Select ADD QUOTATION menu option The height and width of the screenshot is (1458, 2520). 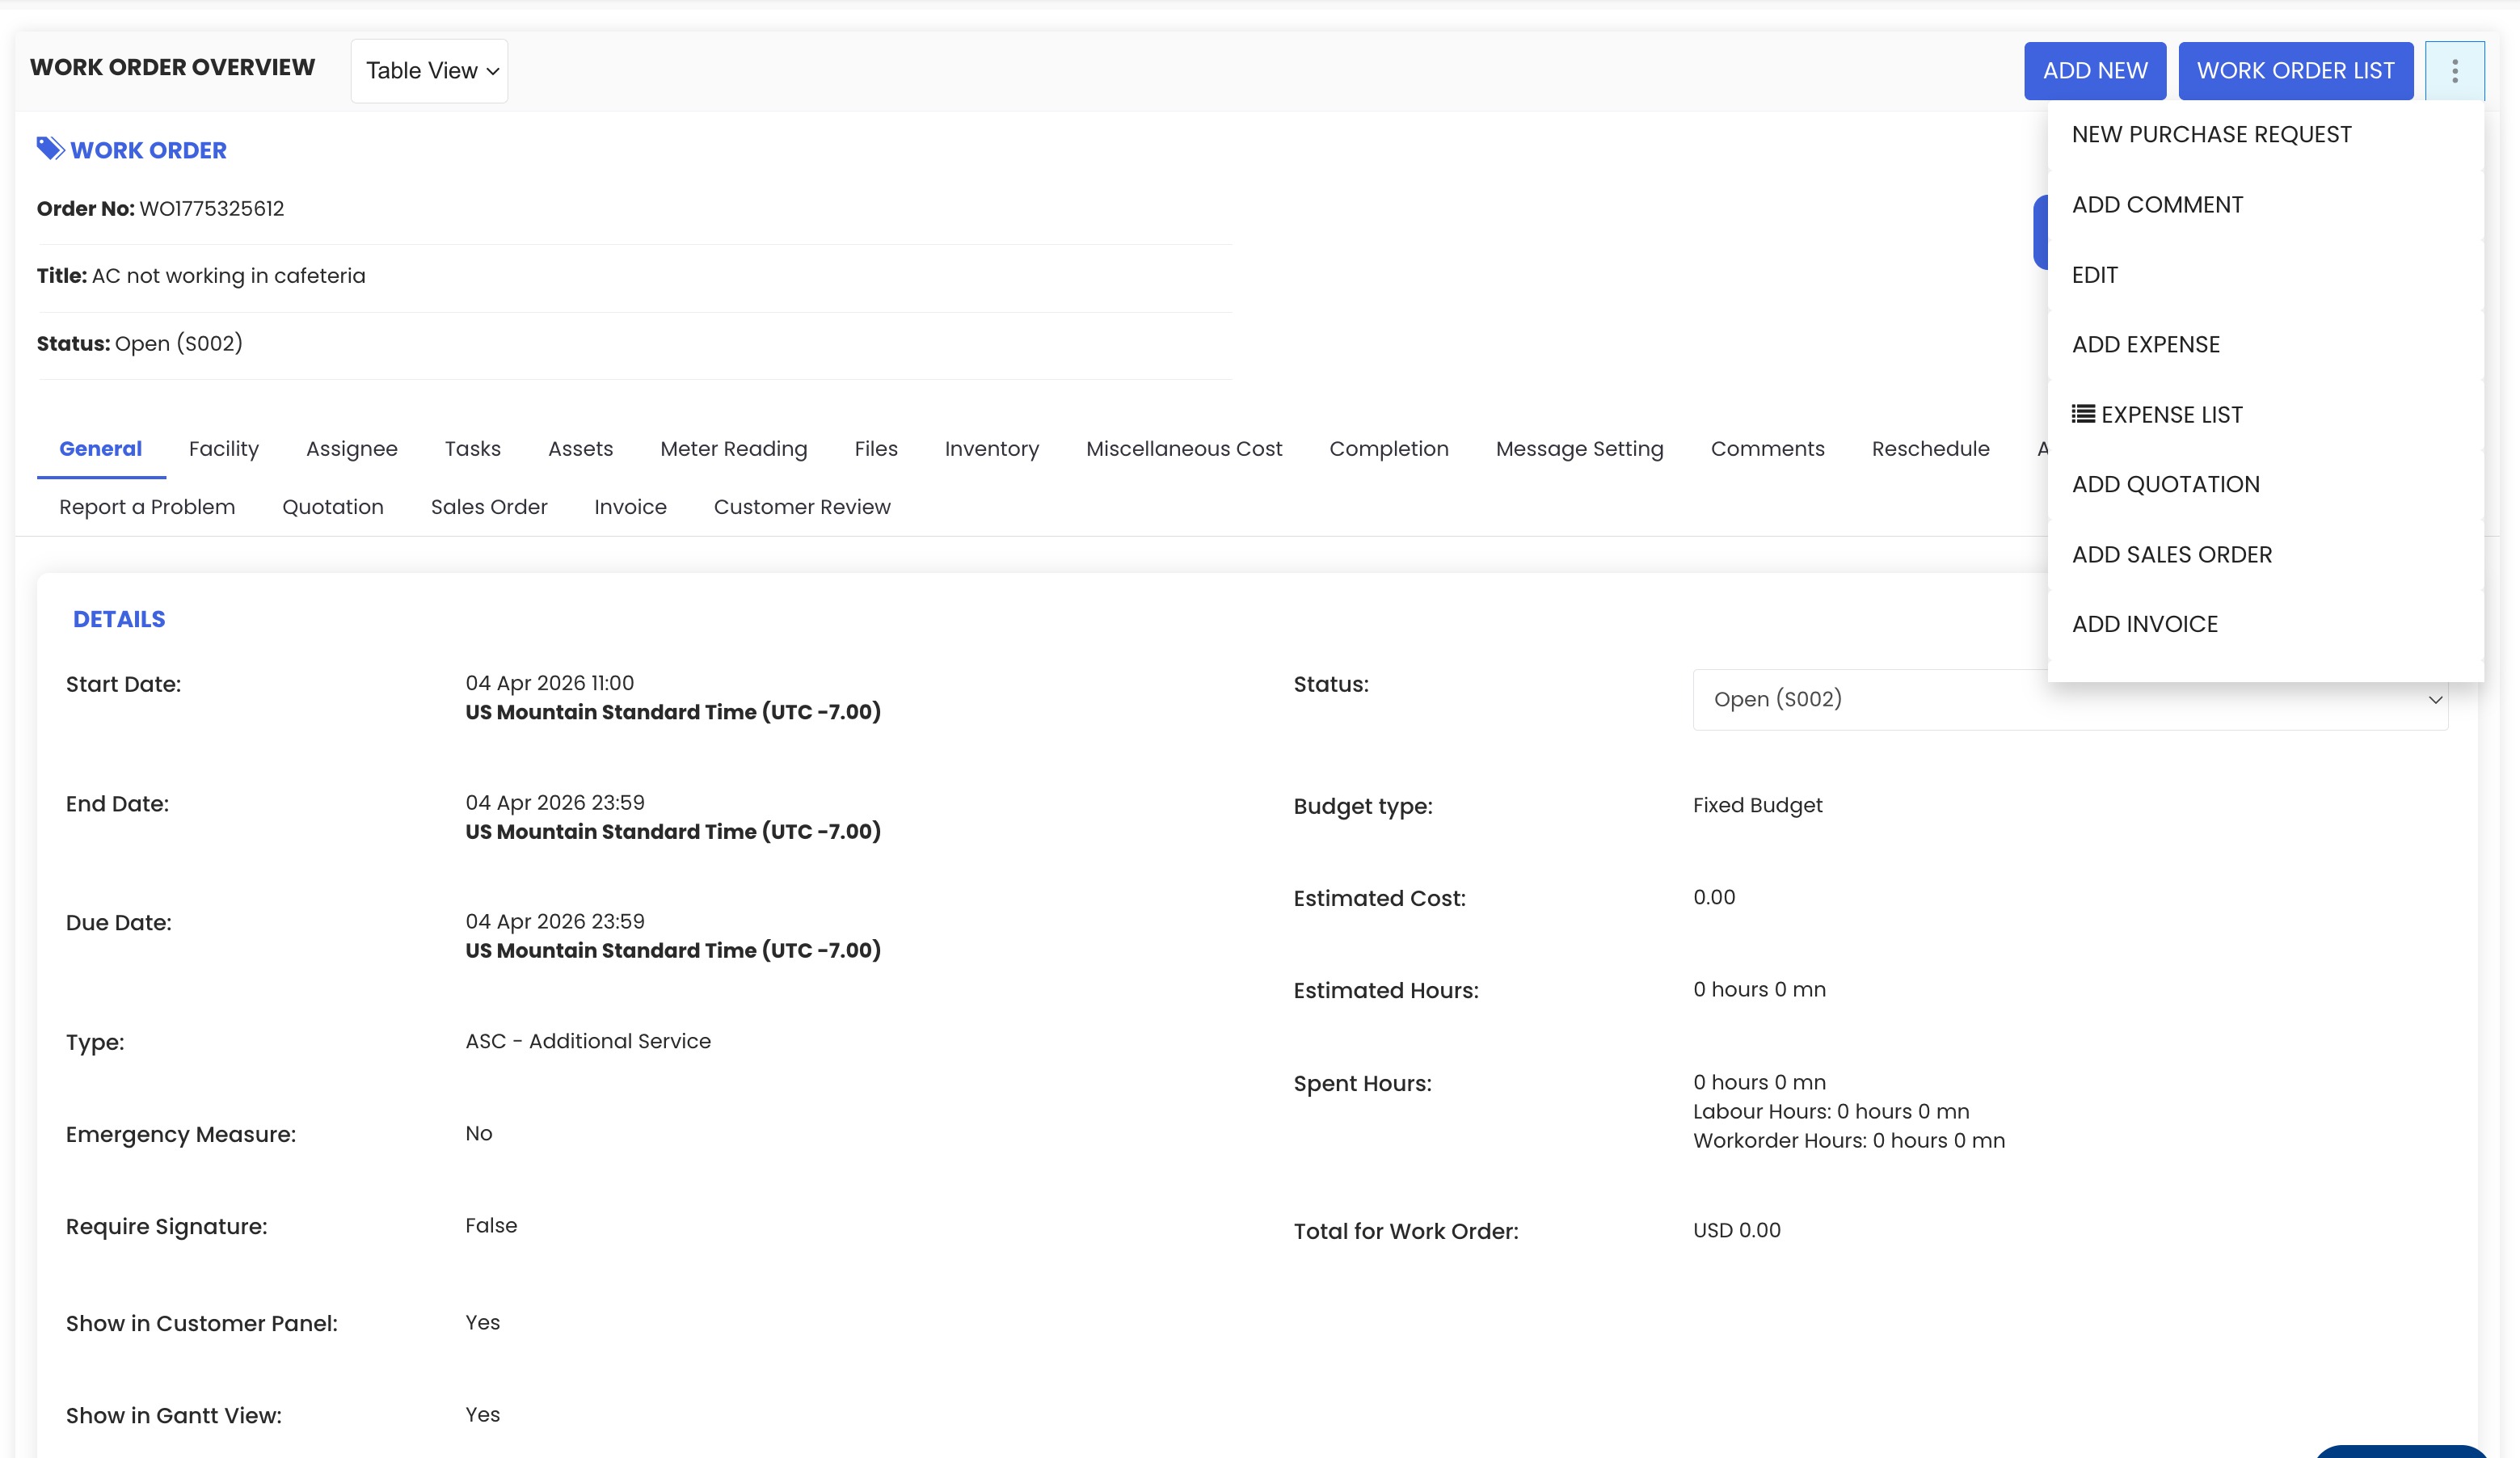2165,484
